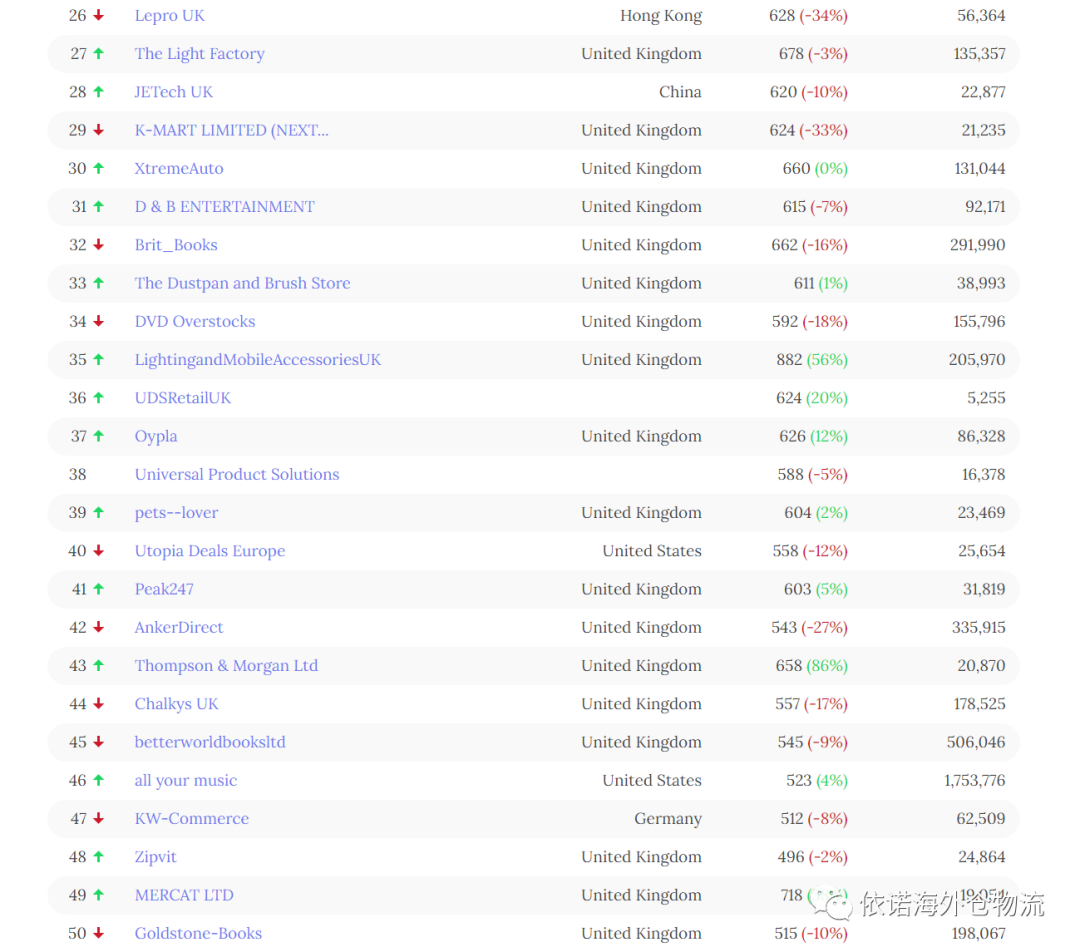This screenshot has width=1080, height=952.
Task: Click green up arrow at rank 48
Action: [98, 856]
